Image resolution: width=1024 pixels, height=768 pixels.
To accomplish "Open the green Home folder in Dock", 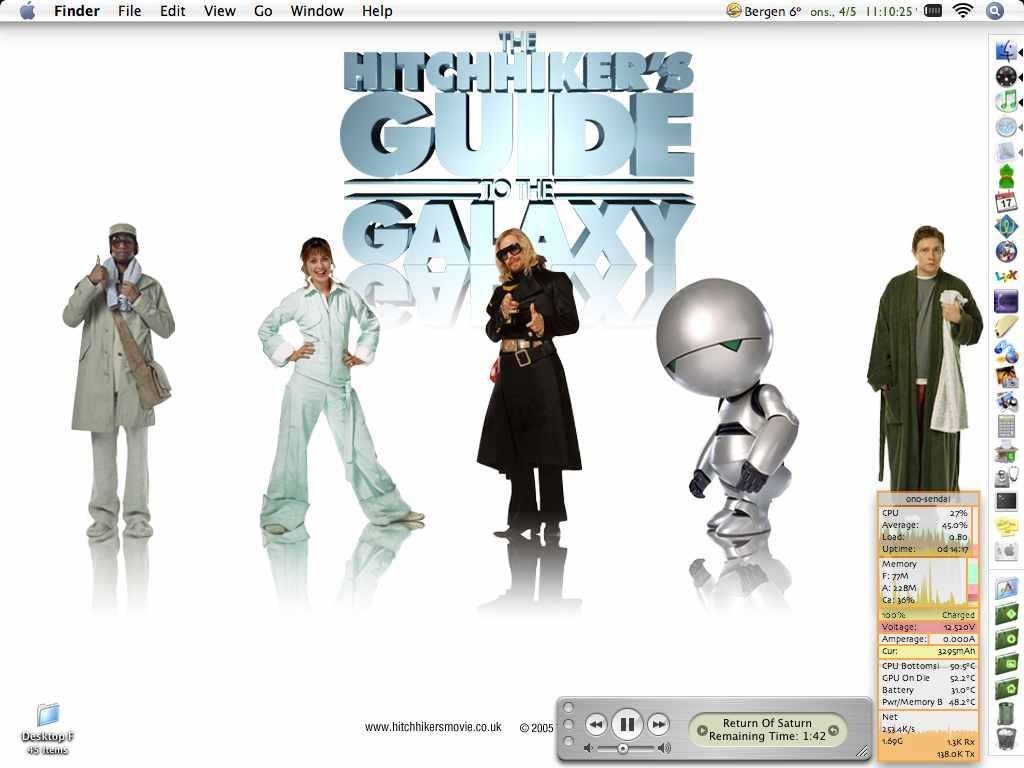I will (1006, 688).
